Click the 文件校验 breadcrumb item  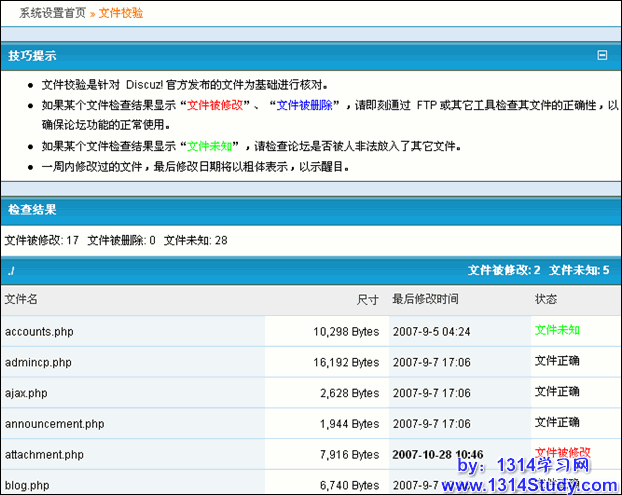pos(119,14)
